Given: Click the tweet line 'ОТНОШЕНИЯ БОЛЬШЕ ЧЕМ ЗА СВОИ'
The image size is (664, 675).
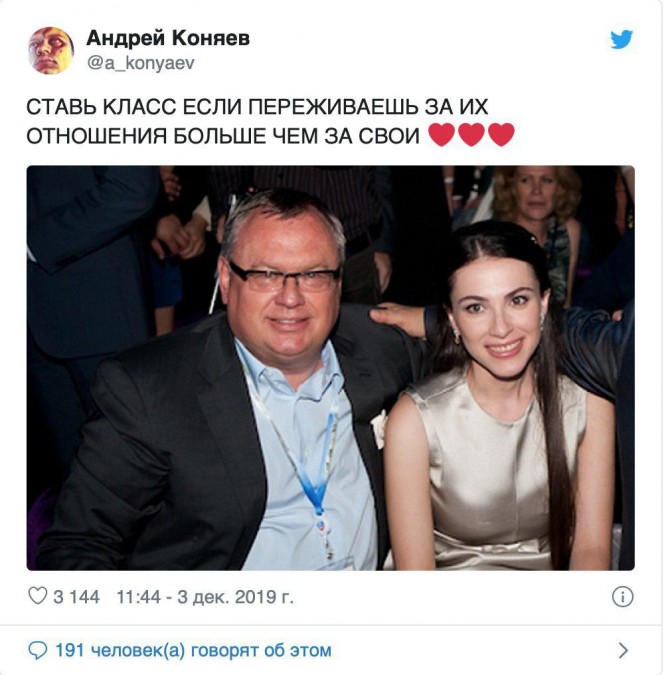Looking at the screenshot, I should [223, 136].
